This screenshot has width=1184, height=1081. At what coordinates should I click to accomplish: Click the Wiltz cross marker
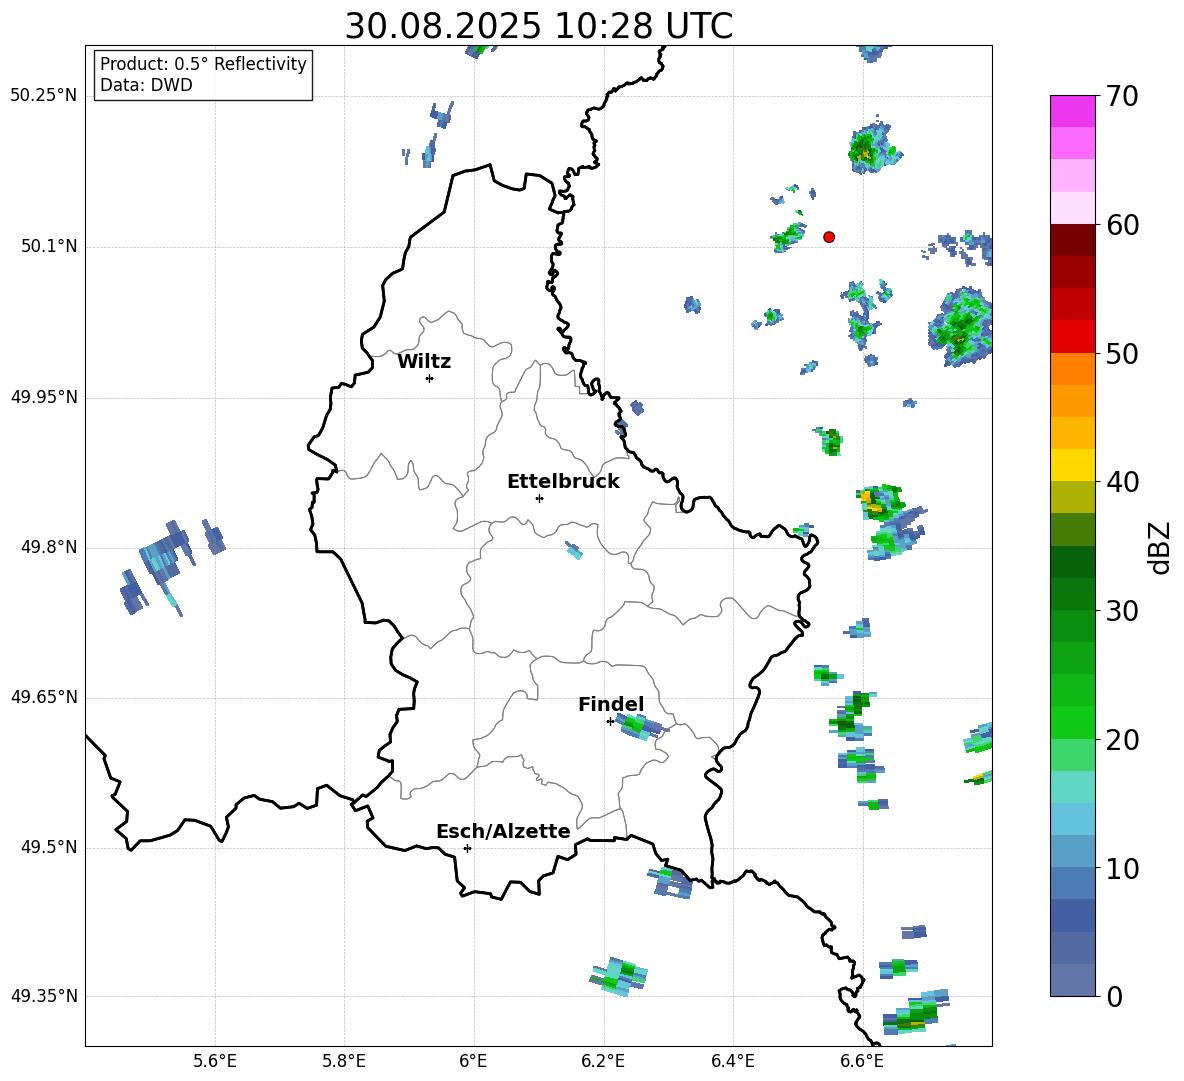[430, 378]
